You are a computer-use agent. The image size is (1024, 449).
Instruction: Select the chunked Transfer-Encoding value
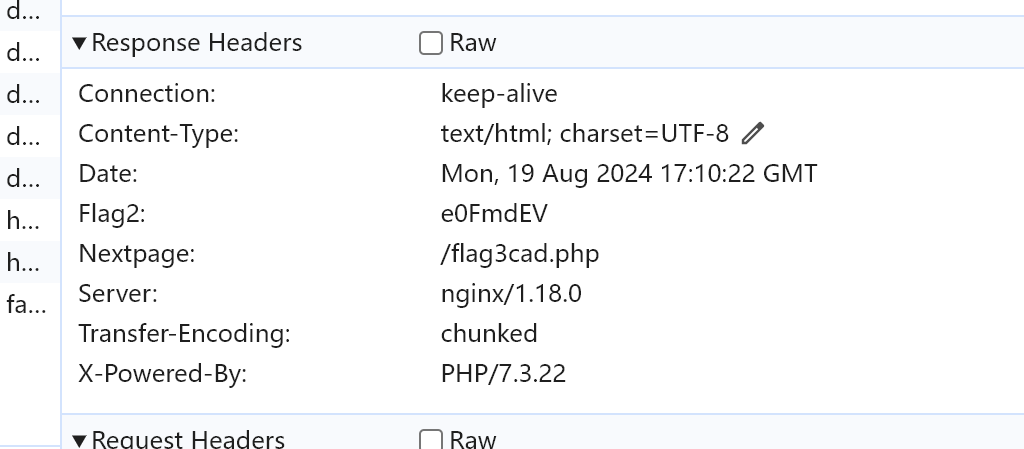[x=489, y=334]
